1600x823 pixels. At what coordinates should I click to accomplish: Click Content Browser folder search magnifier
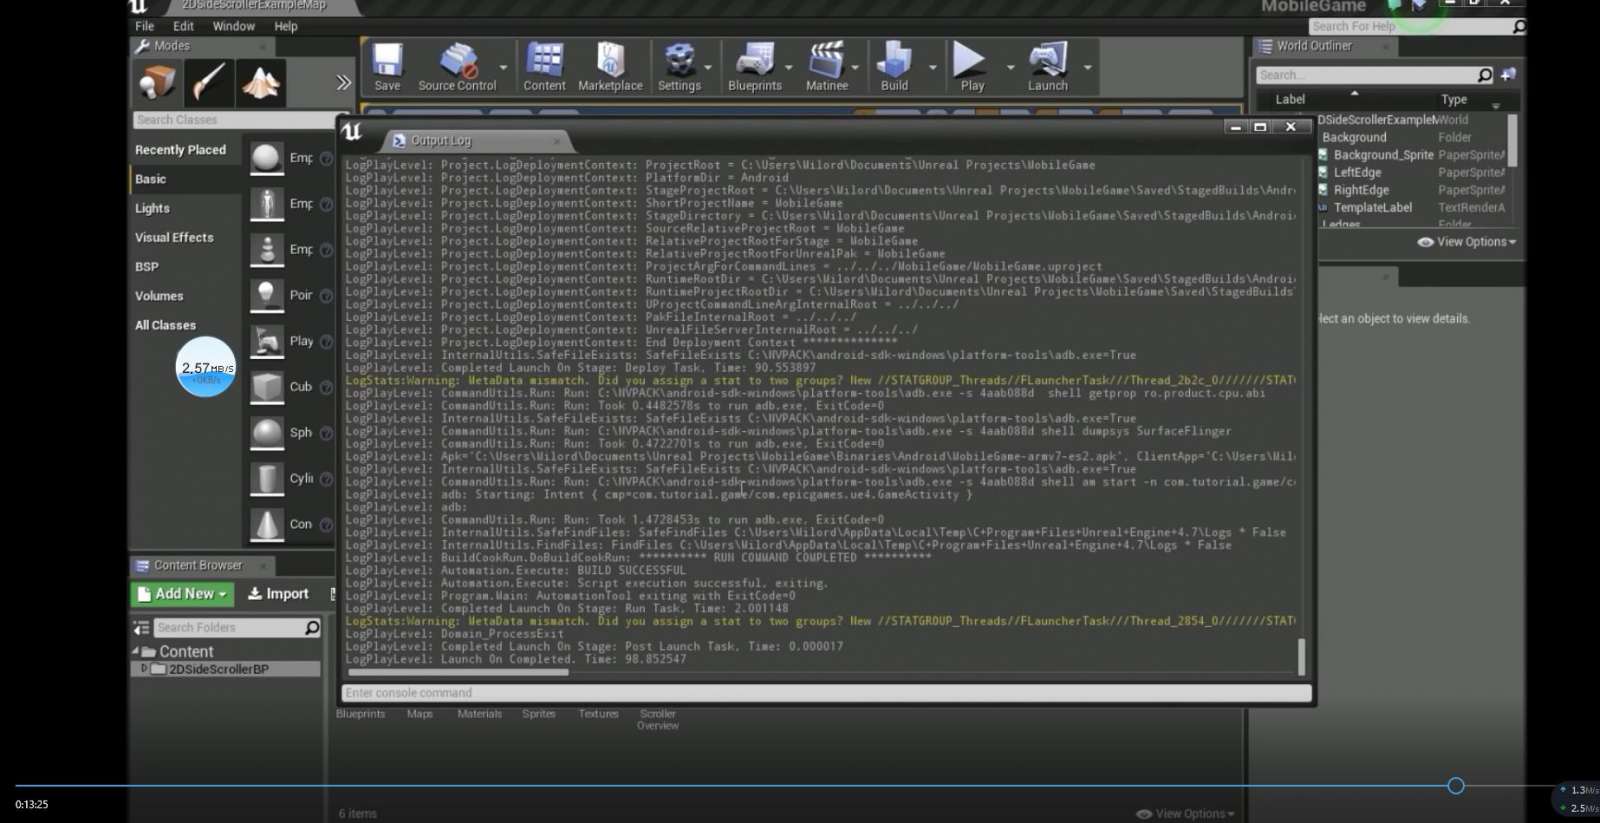tap(312, 628)
